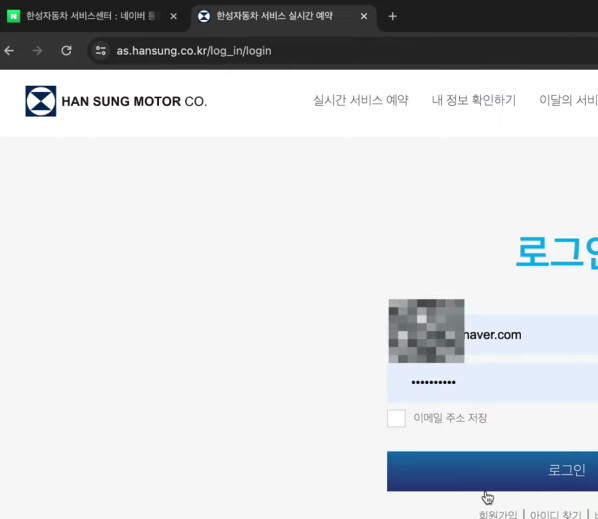The width and height of the screenshot is (598, 519).
Task: Enable the 이메일 주소 저장 checkbox
Action: click(x=396, y=418)
